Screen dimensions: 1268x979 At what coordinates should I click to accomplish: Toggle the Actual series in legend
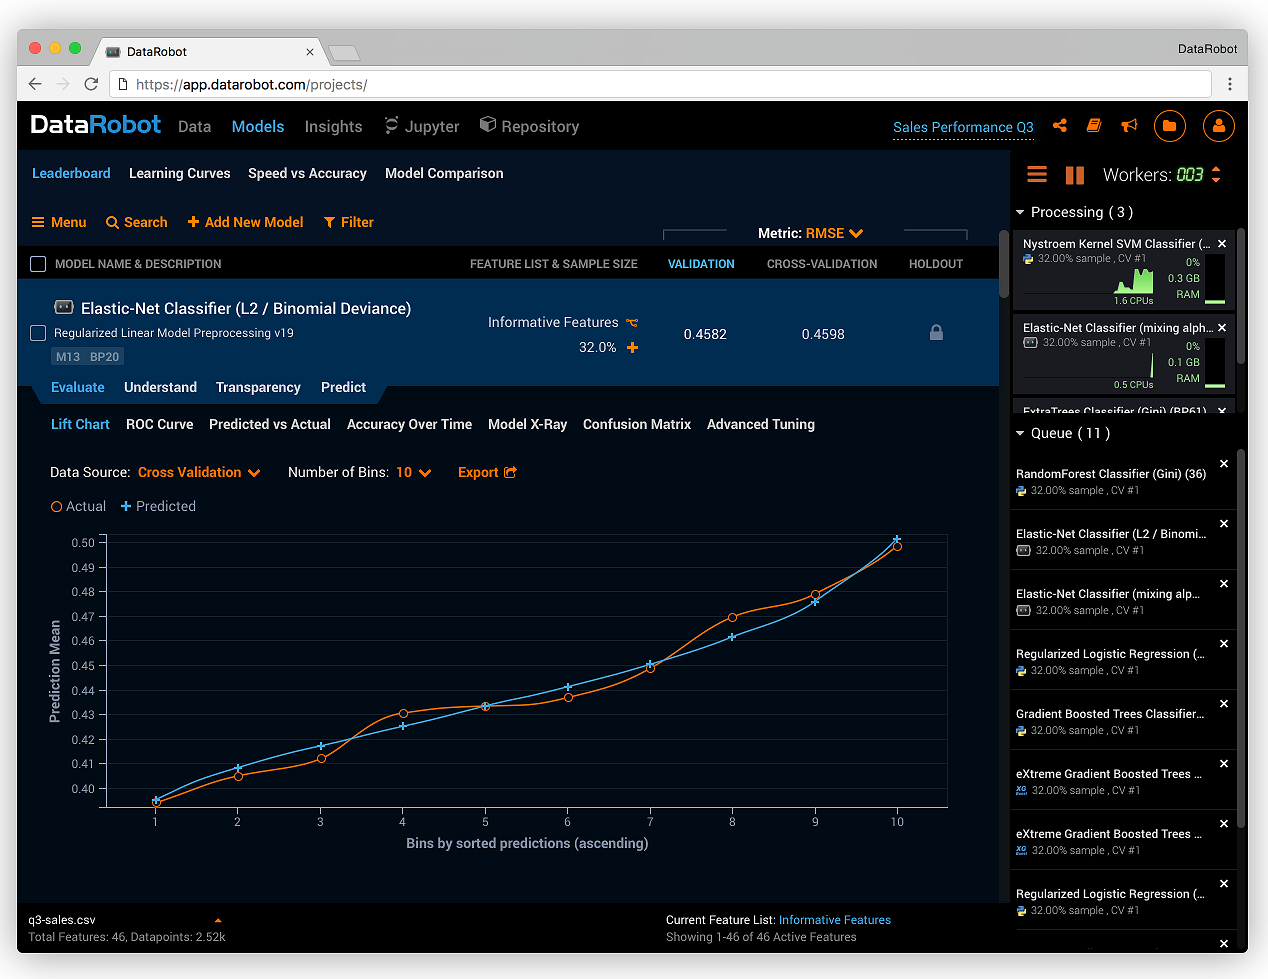tap(78, 507)
